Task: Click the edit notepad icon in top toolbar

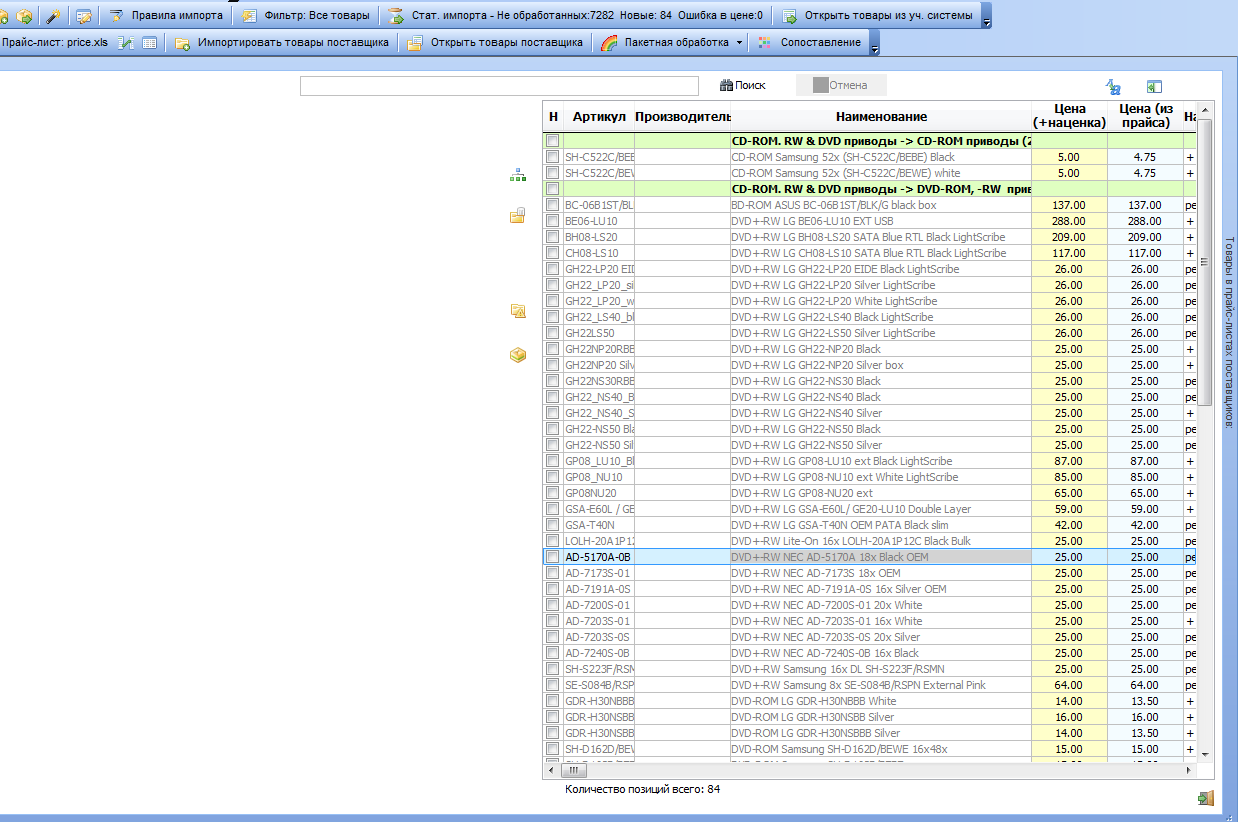Action: click(85, 16)
